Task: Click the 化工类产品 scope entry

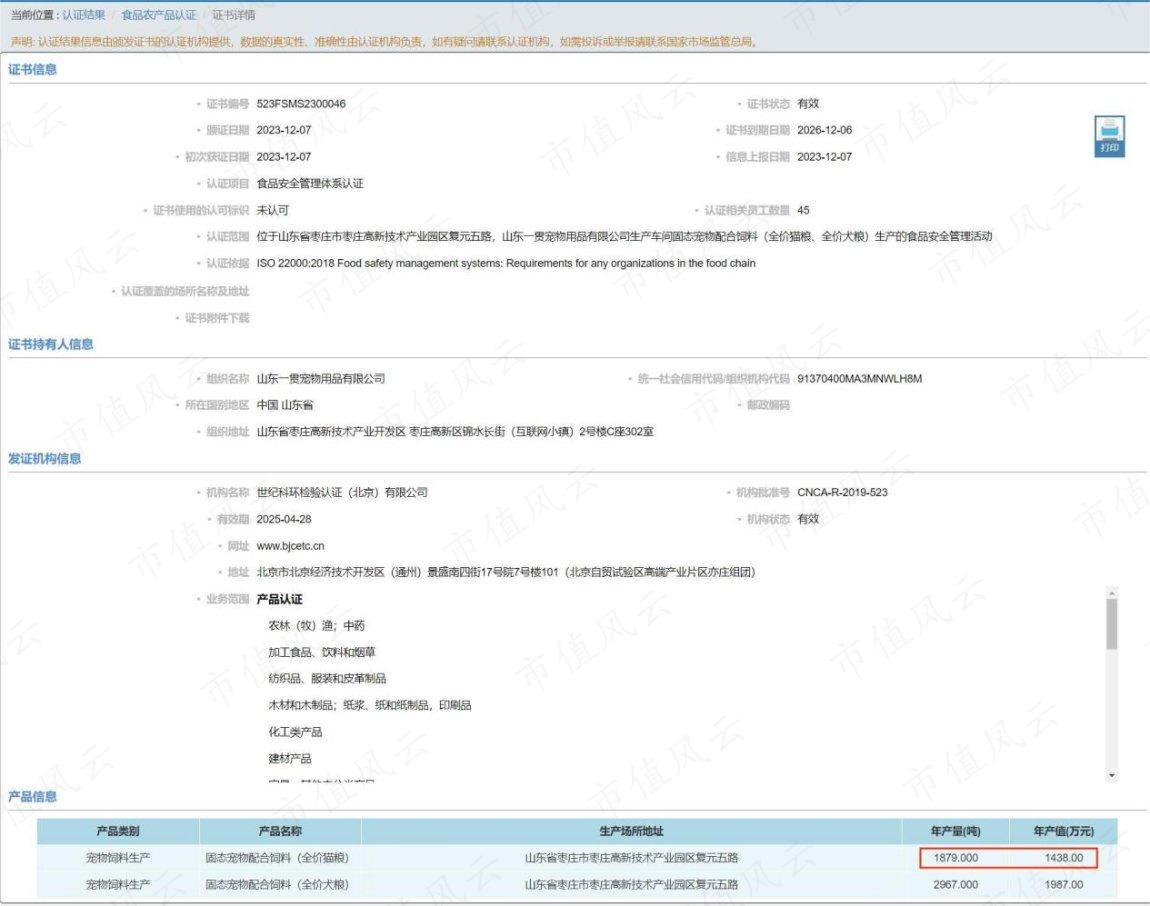Action: click(x=295, y=732)
